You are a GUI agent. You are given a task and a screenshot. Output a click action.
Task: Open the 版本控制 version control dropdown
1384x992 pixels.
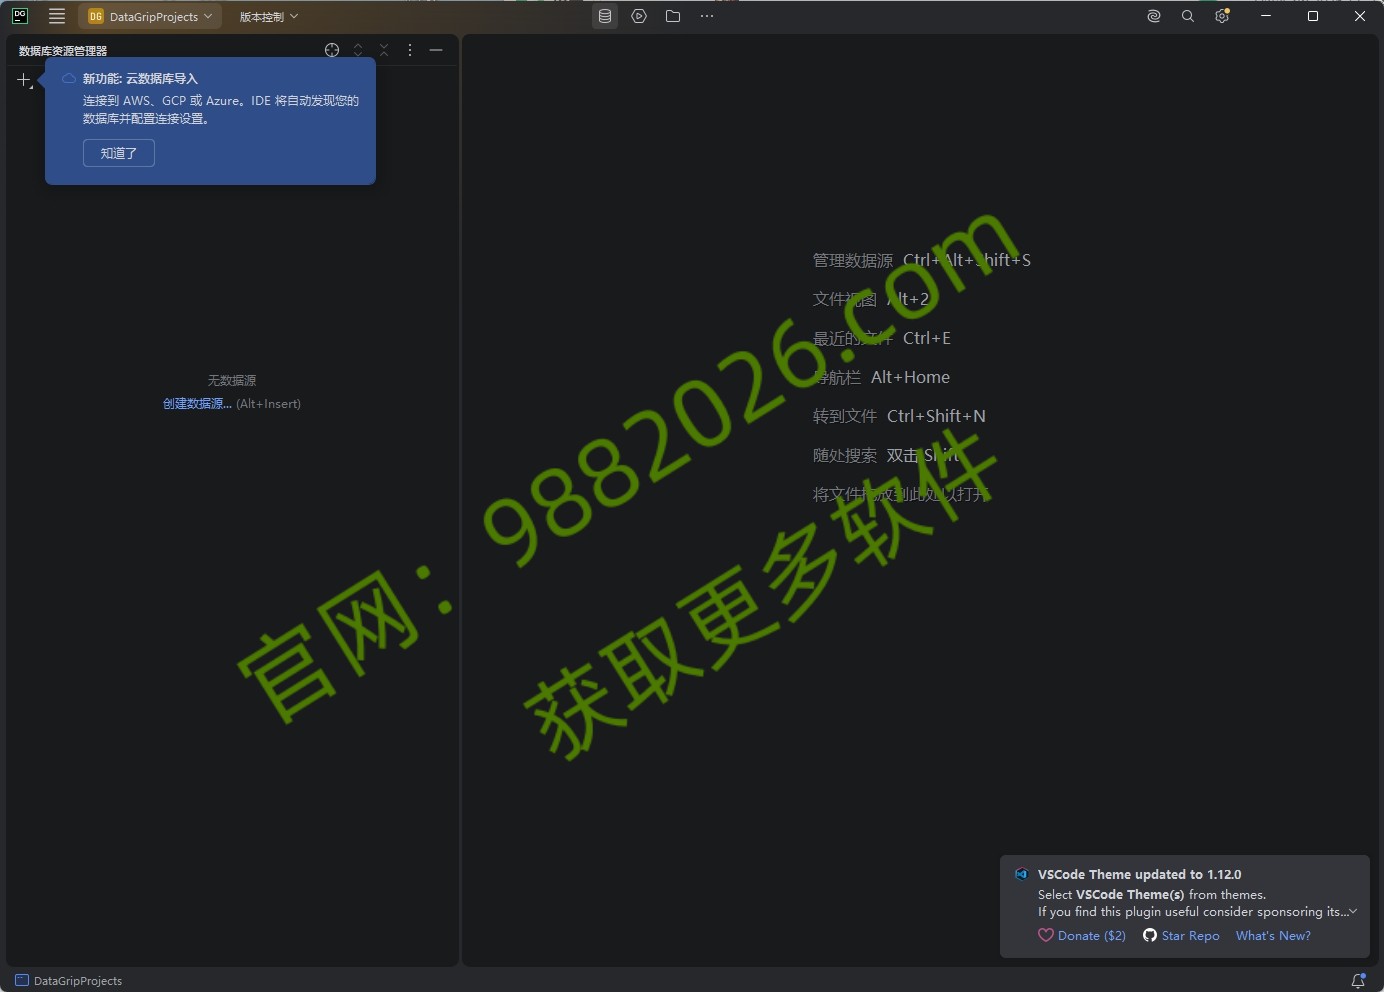click(268, 16)
